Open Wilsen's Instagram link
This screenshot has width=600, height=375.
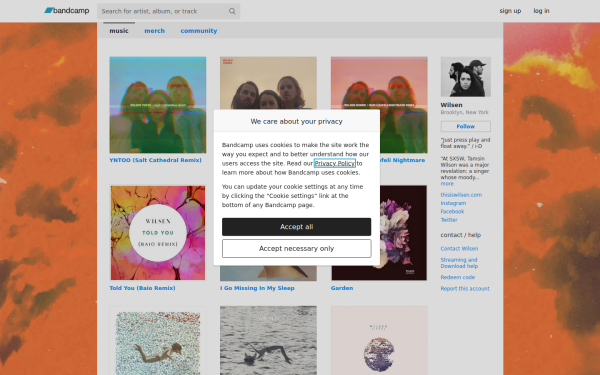[x=453, y=203]
